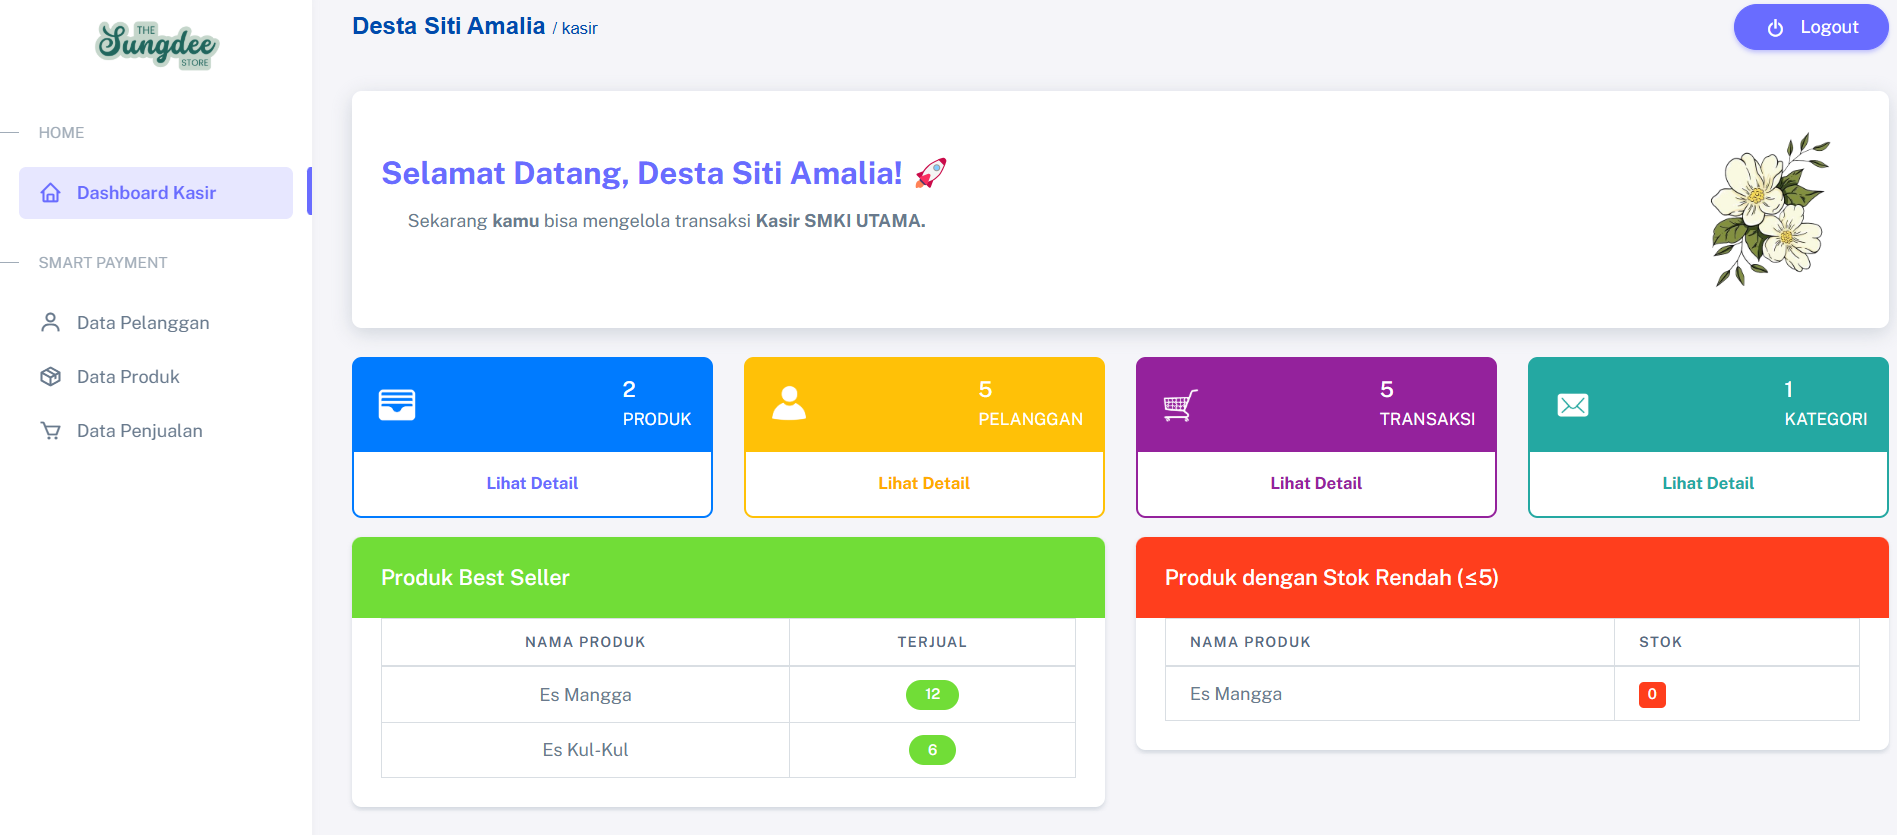Go to Data Produk in sidebar
Viewport: 1897px width, 835px height.
(128, 377)
